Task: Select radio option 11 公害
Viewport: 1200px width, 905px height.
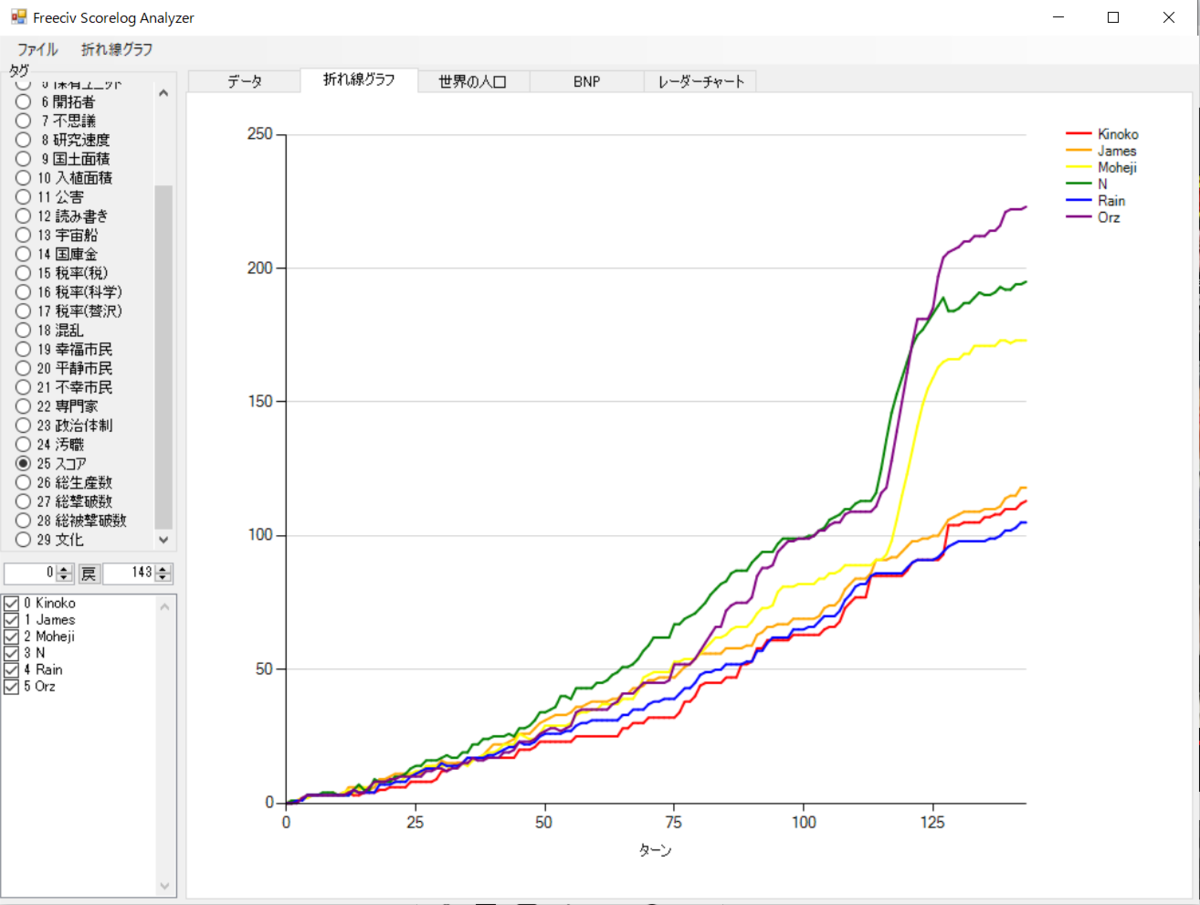Action: click(x=50, y=197)
